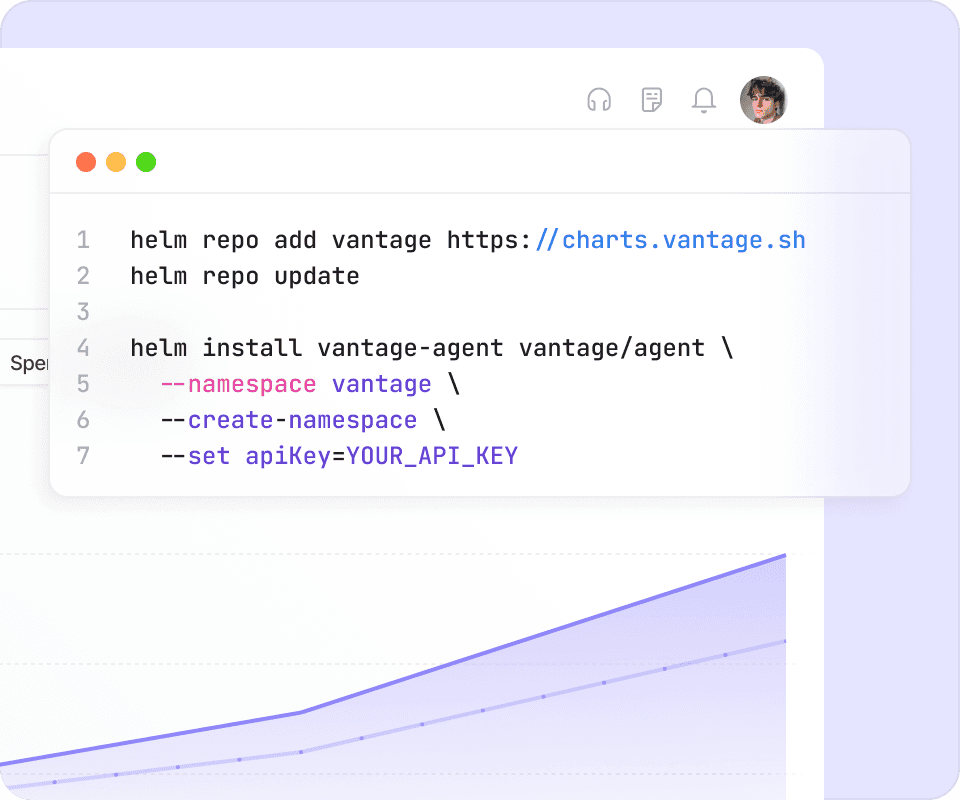Click the --create-namespace flag
Image resolution: width=960 pixels, height=800 pixels.
coord(288,420)
